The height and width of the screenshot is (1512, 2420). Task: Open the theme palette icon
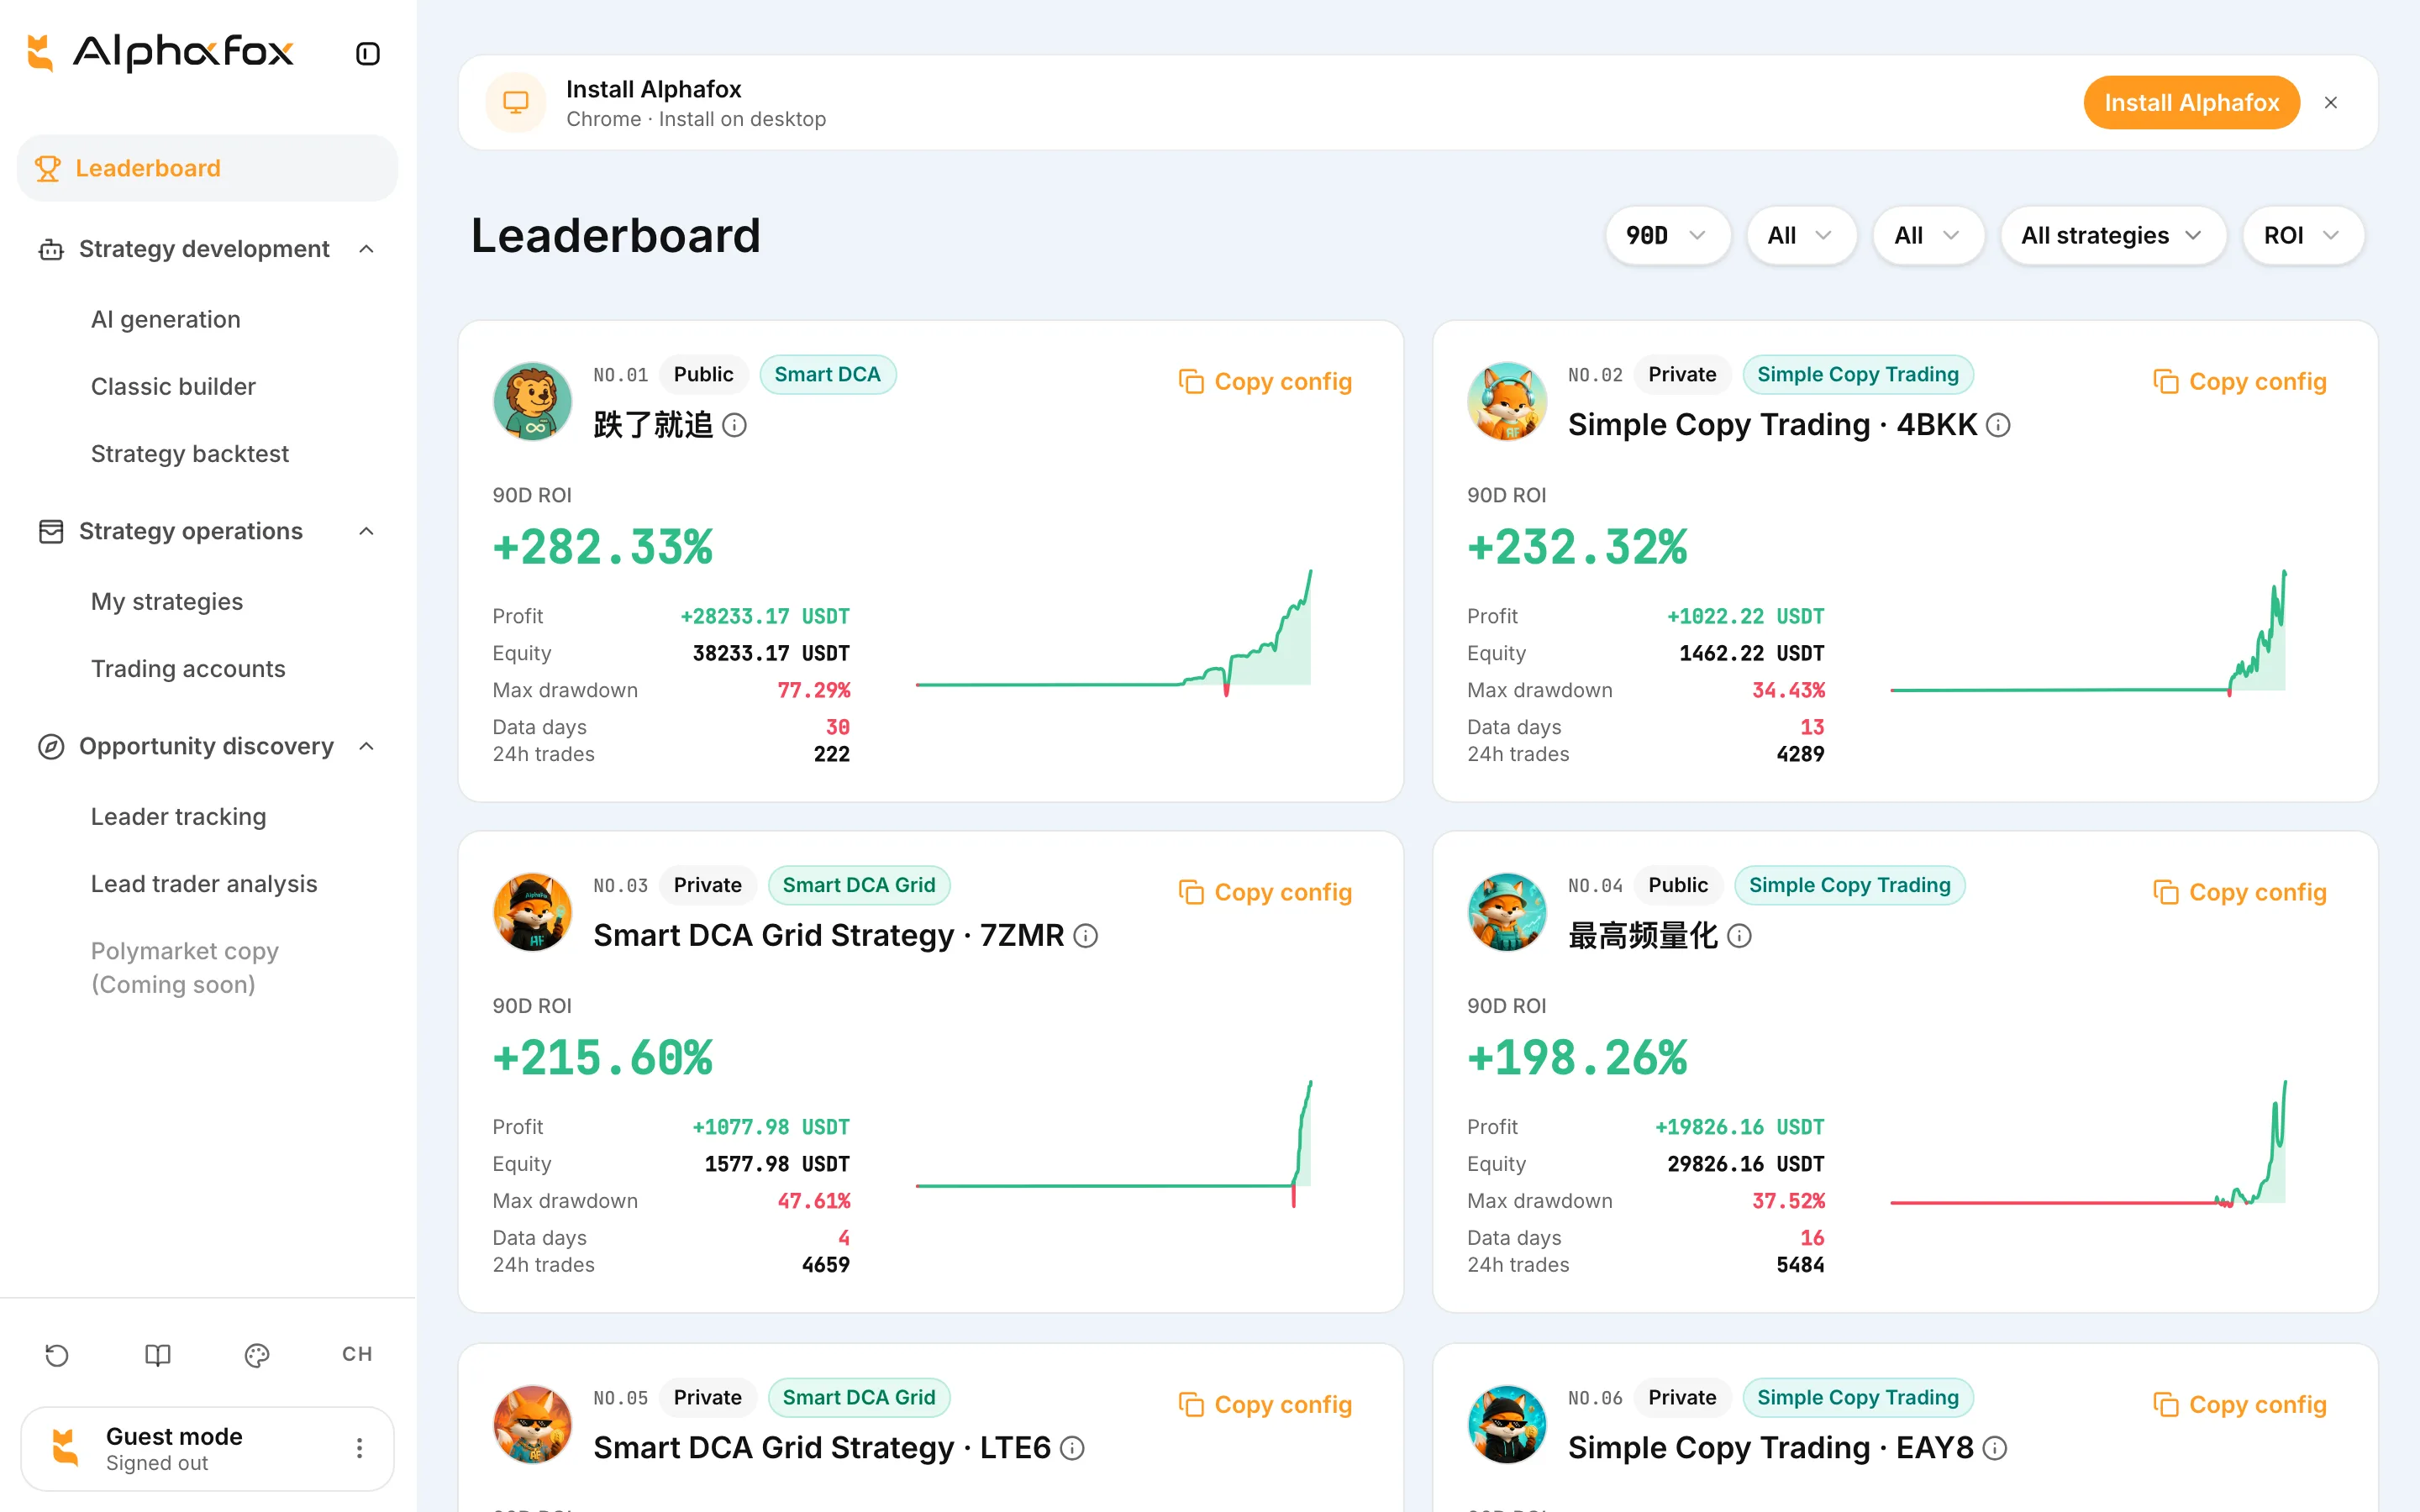coord(257,1354)
